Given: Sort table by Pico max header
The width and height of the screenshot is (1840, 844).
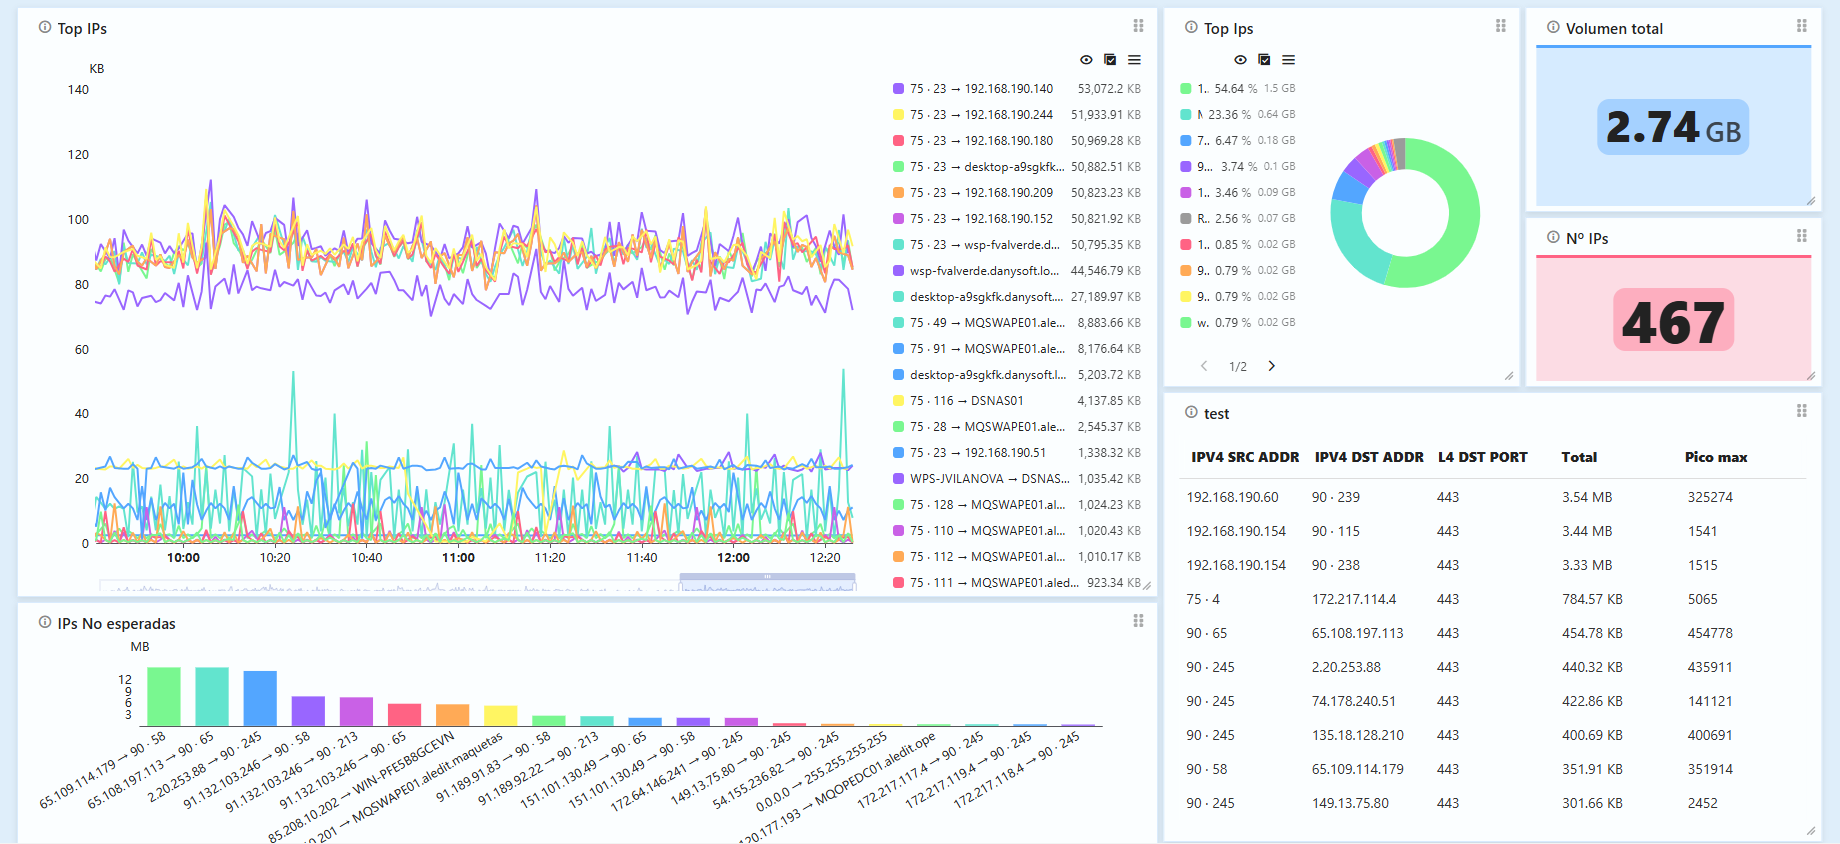Looking at the screenshot, I should click(1716, 457).
